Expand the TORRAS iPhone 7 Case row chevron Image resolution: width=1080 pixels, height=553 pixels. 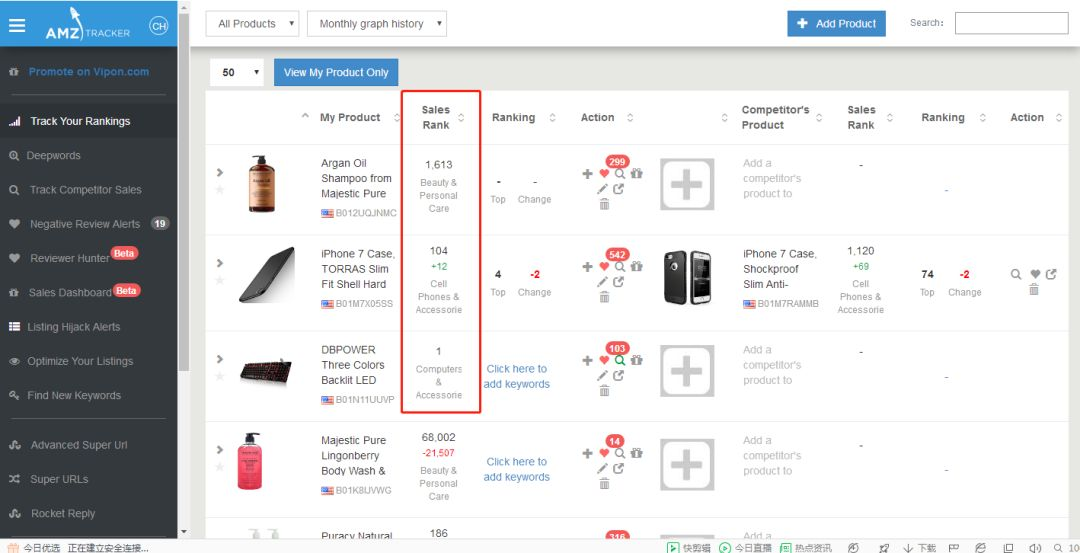220,263
